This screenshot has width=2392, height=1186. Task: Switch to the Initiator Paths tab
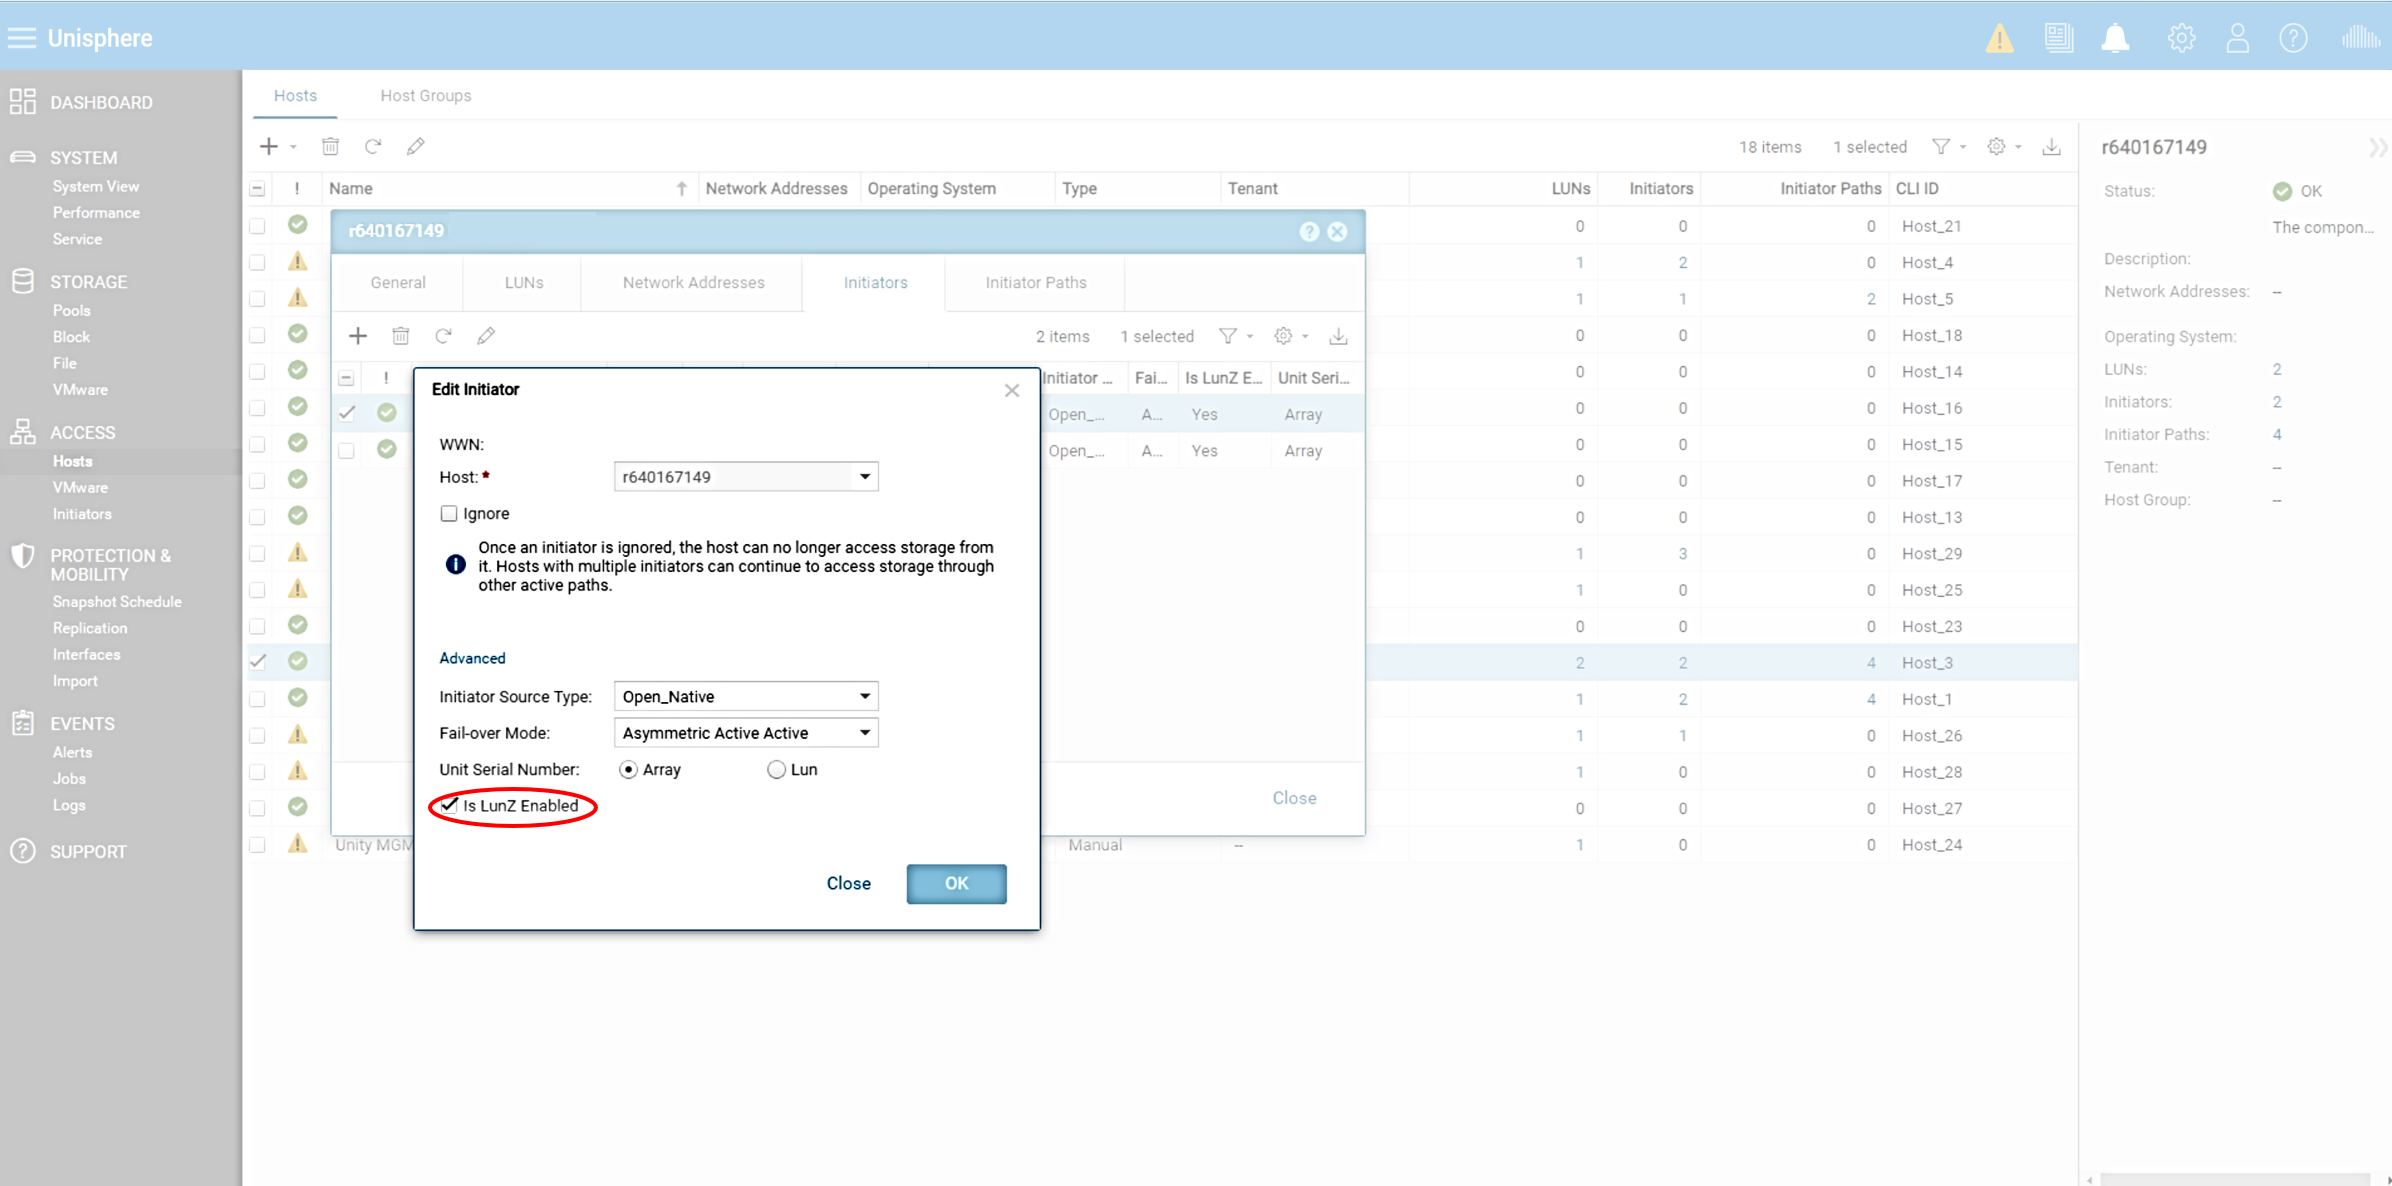pyautogui.click(x=1035, y=282)
